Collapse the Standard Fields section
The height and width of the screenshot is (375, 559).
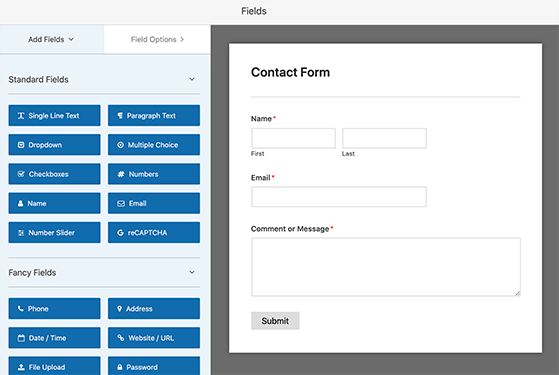(x=192, y=79)
